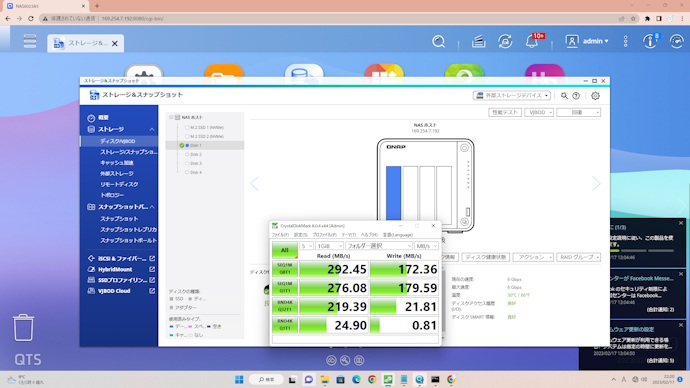Open CrystalDiskMark 1GiB size dropdown
The image size is (690, 388).
click(x=329, y=246)
